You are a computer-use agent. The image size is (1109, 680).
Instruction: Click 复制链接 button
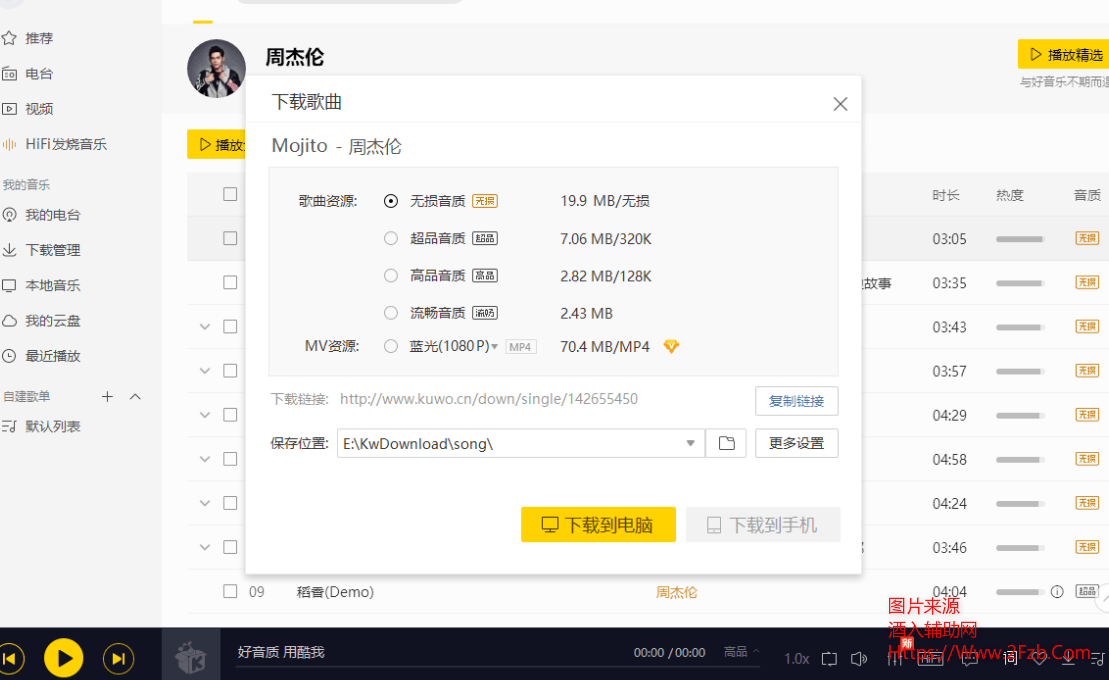(796, 401)
